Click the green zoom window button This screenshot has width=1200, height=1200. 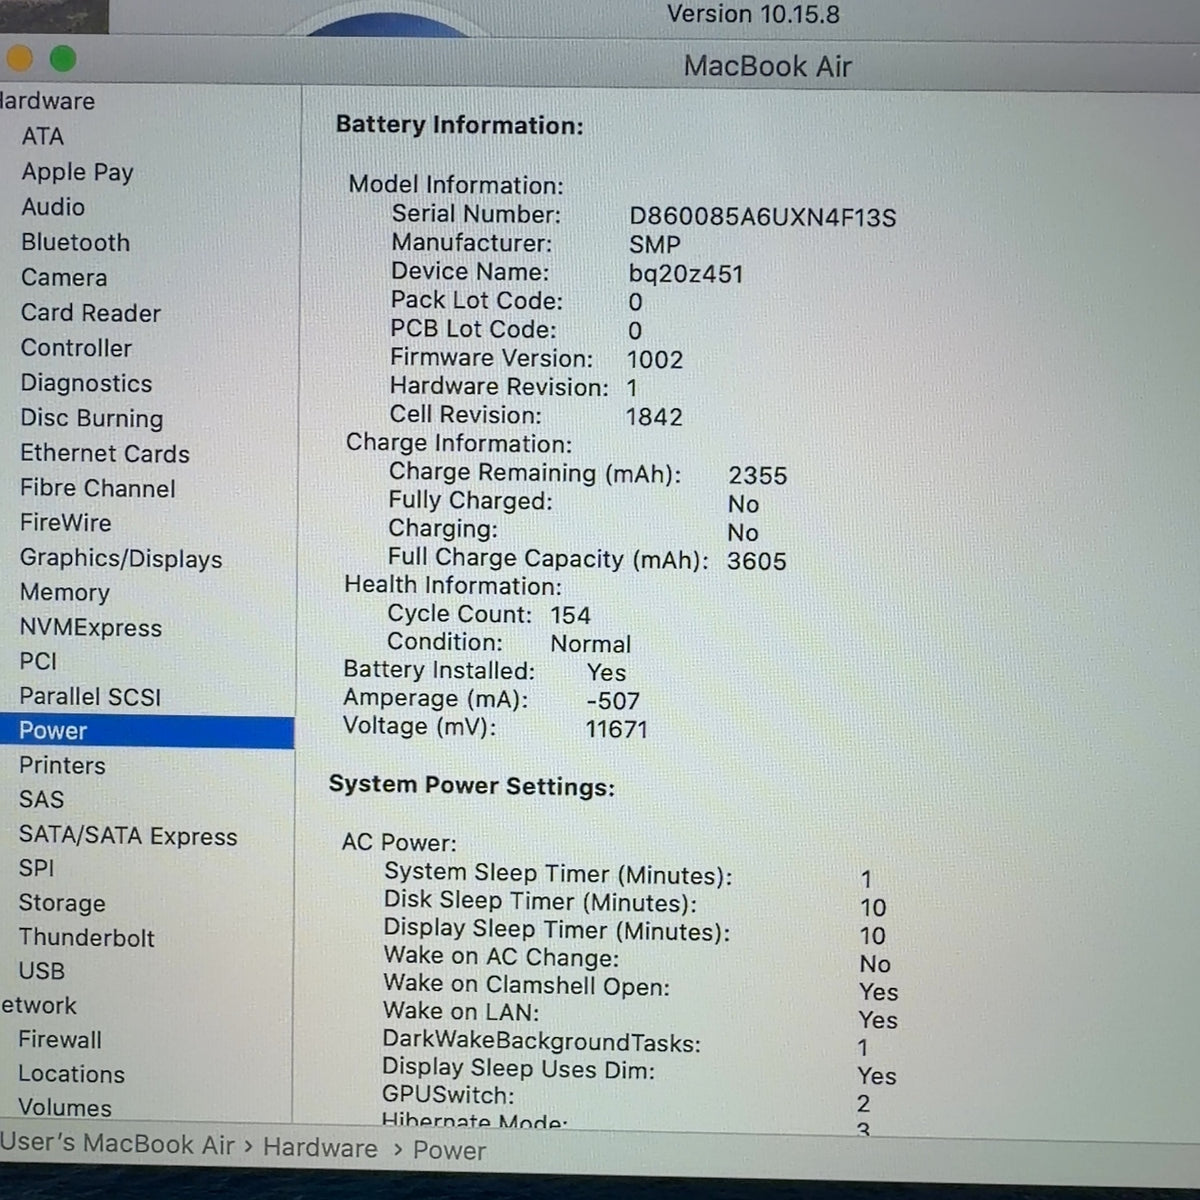point(63,59)
